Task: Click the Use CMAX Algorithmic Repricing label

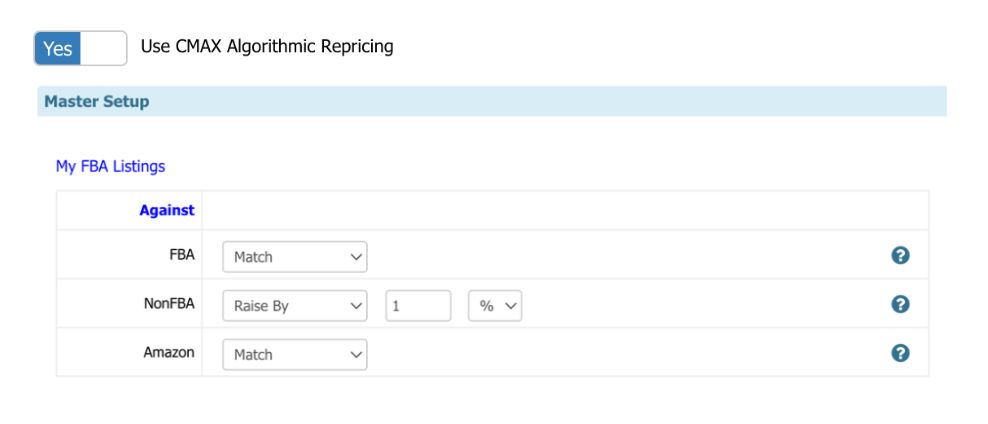Action: click(x=267, y=47)
